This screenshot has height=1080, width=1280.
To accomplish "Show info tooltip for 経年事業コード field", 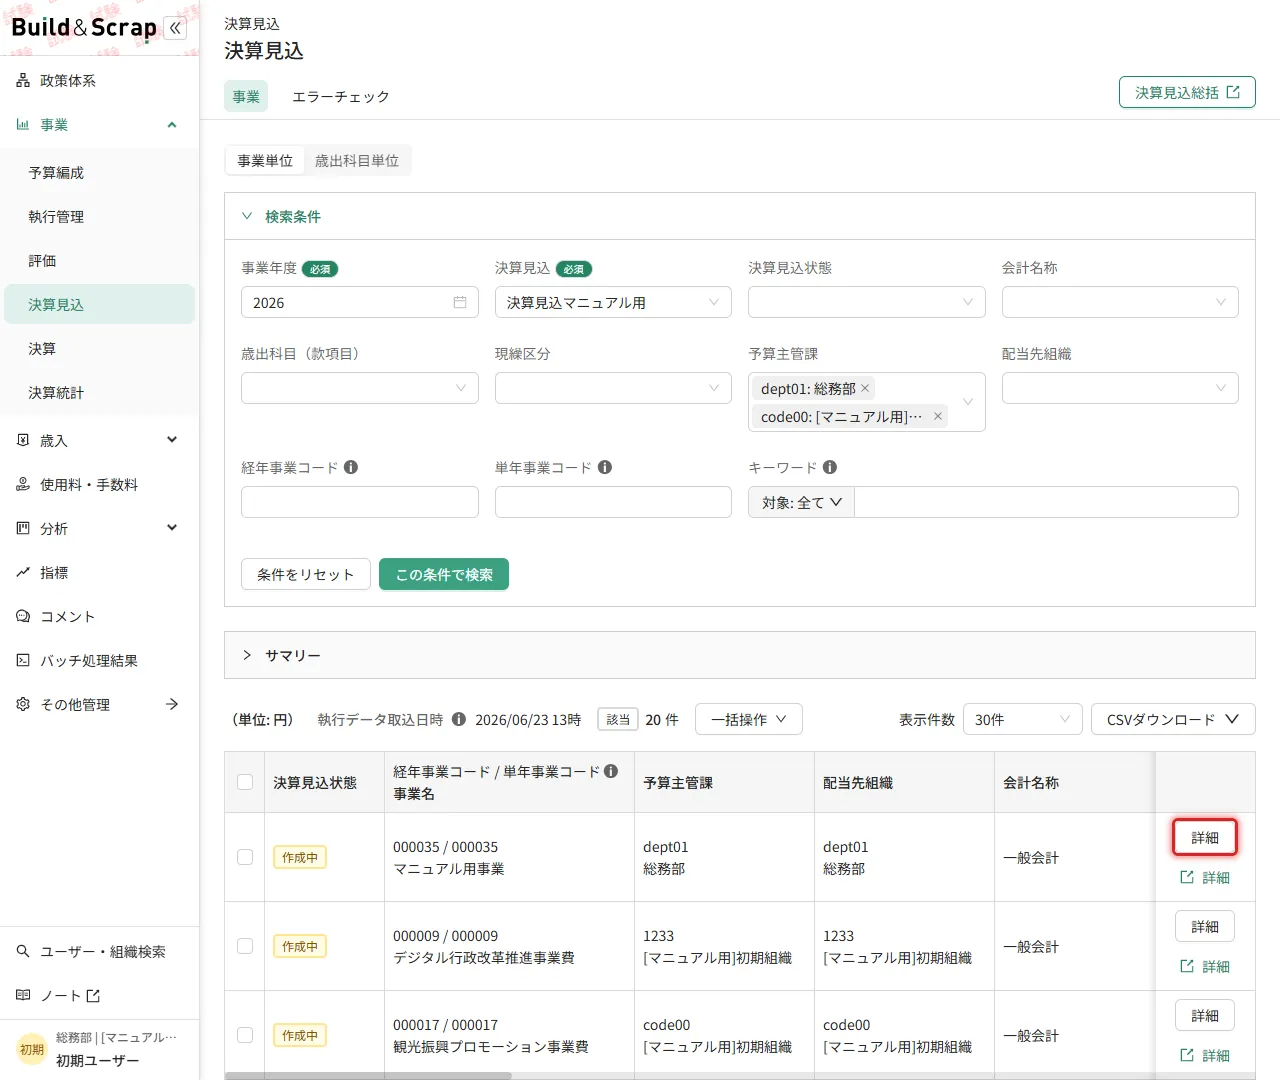I will 351,467.
